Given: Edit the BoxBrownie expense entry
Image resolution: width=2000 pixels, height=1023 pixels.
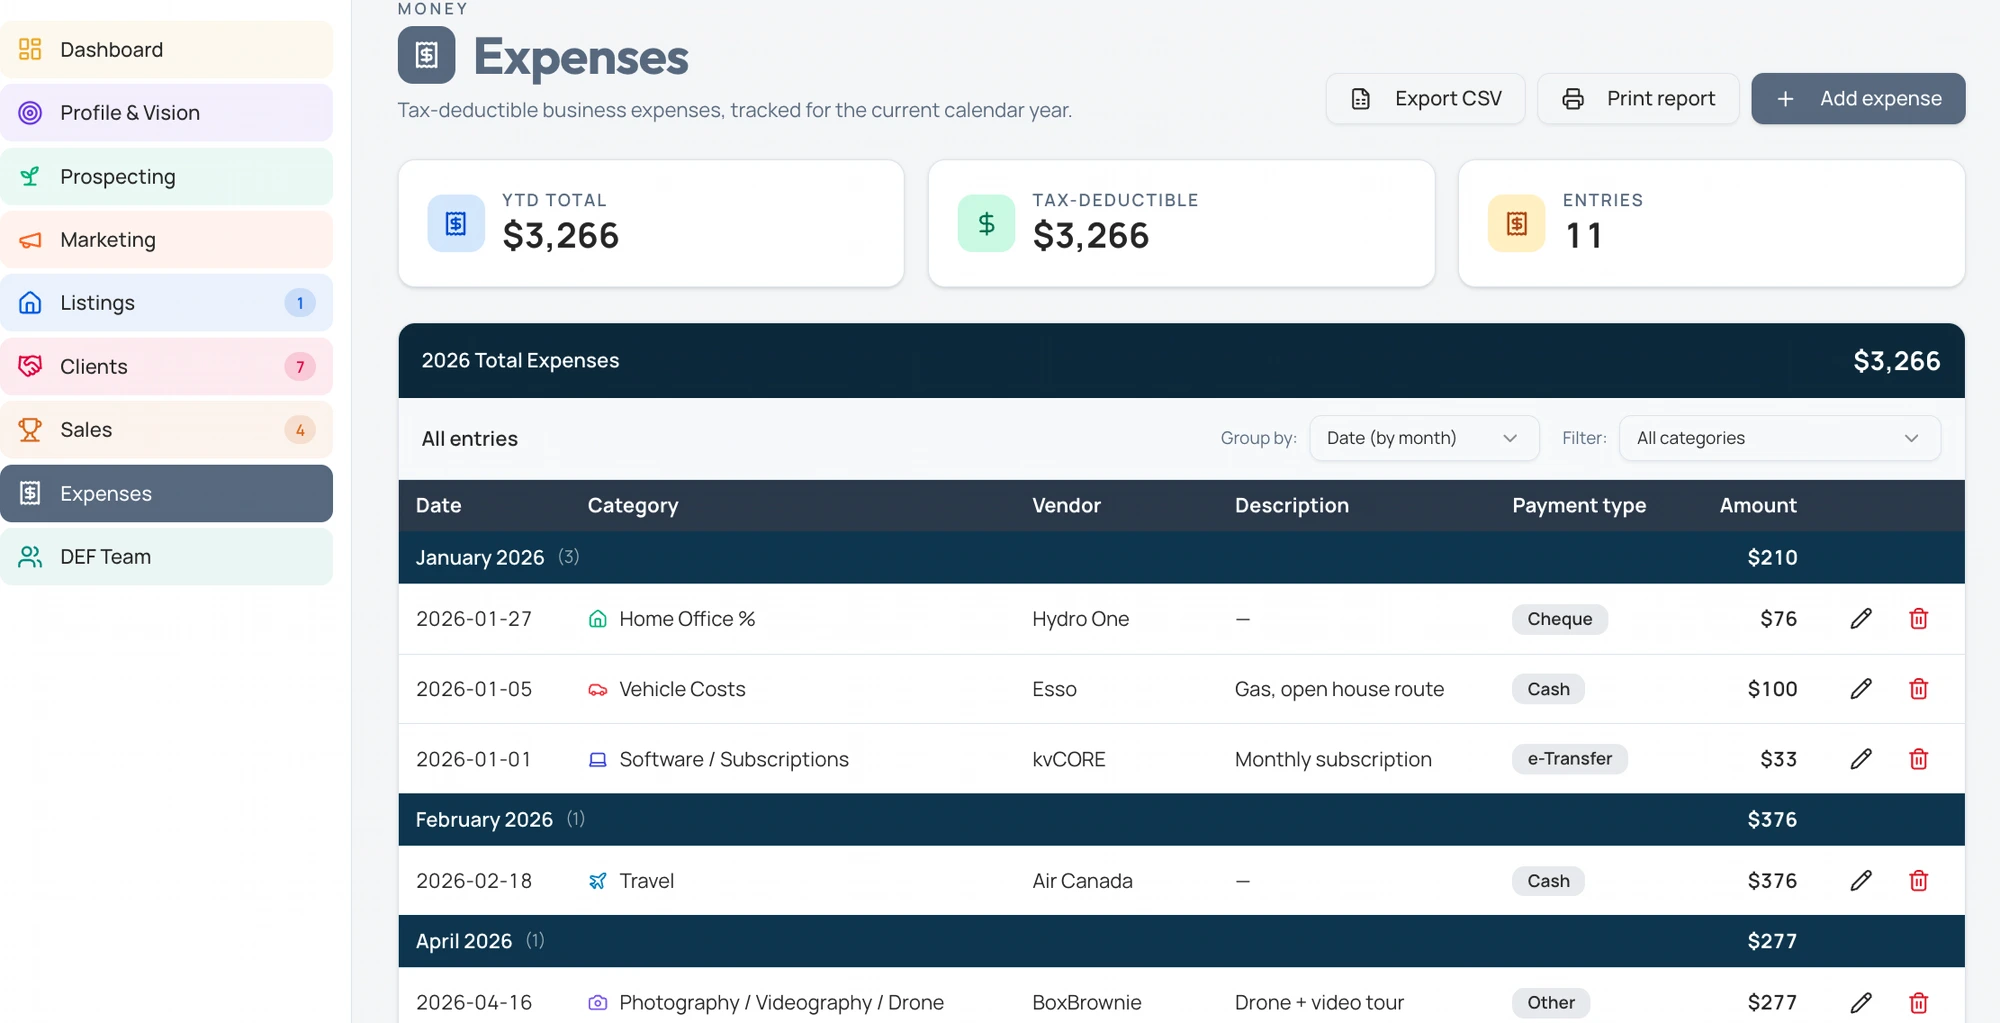Looking at the screenshot, I should pos(1861,1002).
